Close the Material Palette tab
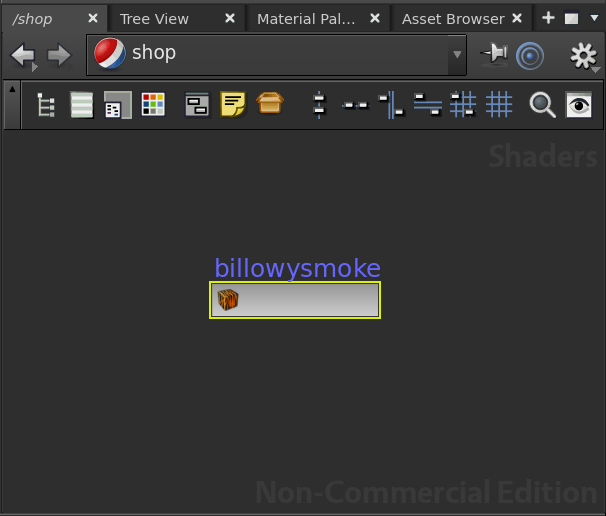The height and width of the screenshot is (516, 606). click(375, 19)
